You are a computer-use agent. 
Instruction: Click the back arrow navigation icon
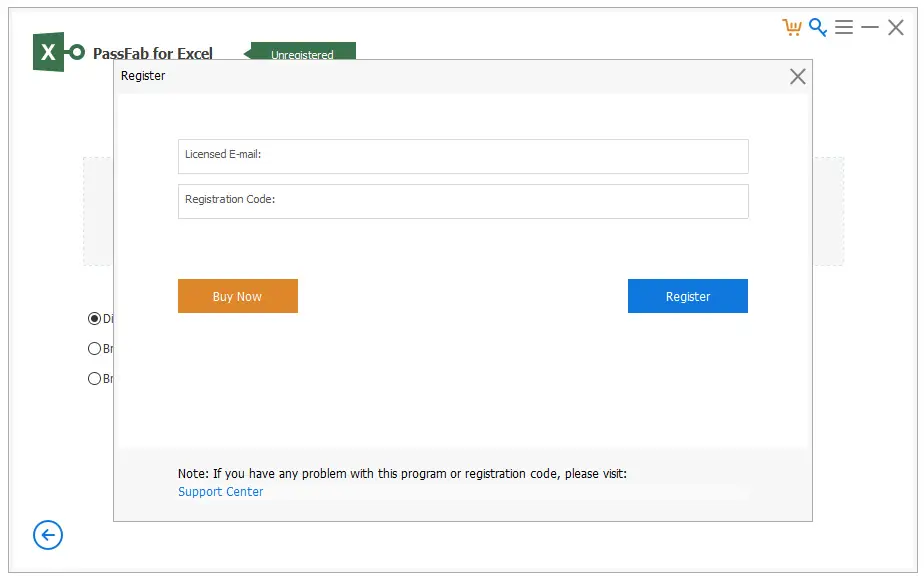pos(47,535)
